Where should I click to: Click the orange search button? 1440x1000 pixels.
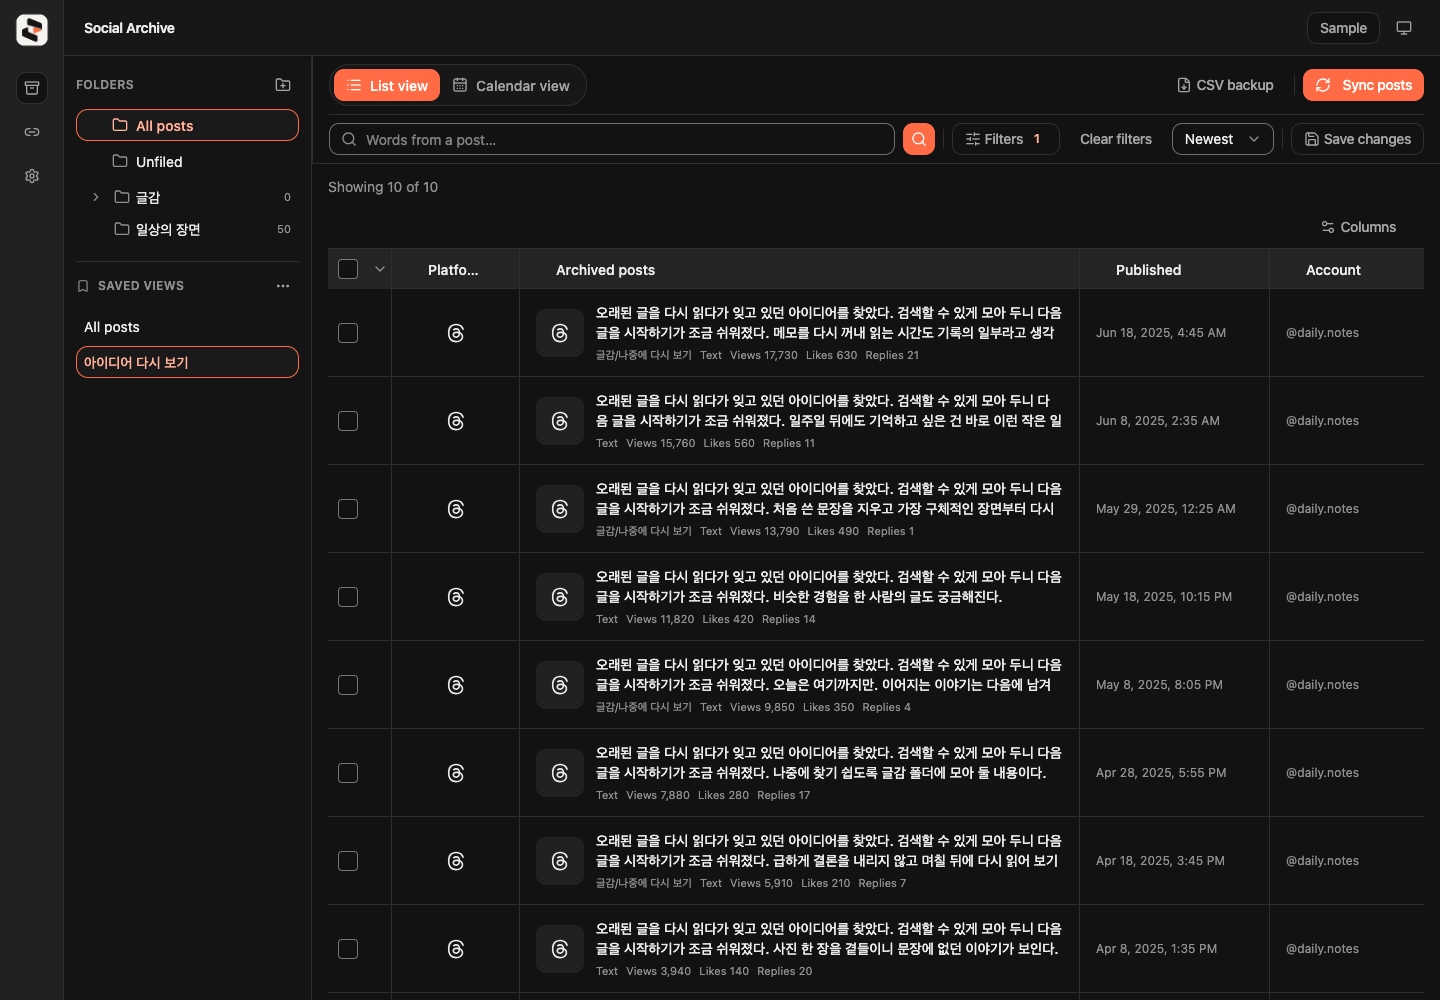pyautogui.click(x=919, y=139)
